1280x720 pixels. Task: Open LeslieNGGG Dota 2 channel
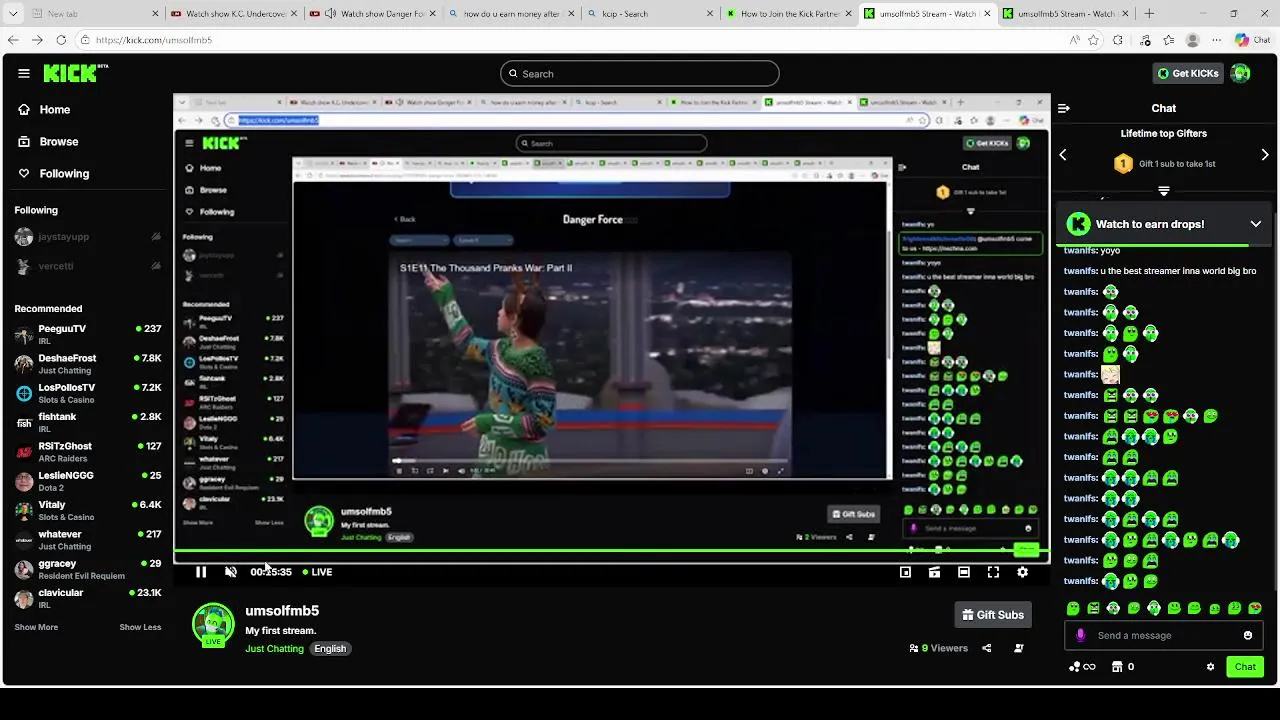click(x=88, y=481)
